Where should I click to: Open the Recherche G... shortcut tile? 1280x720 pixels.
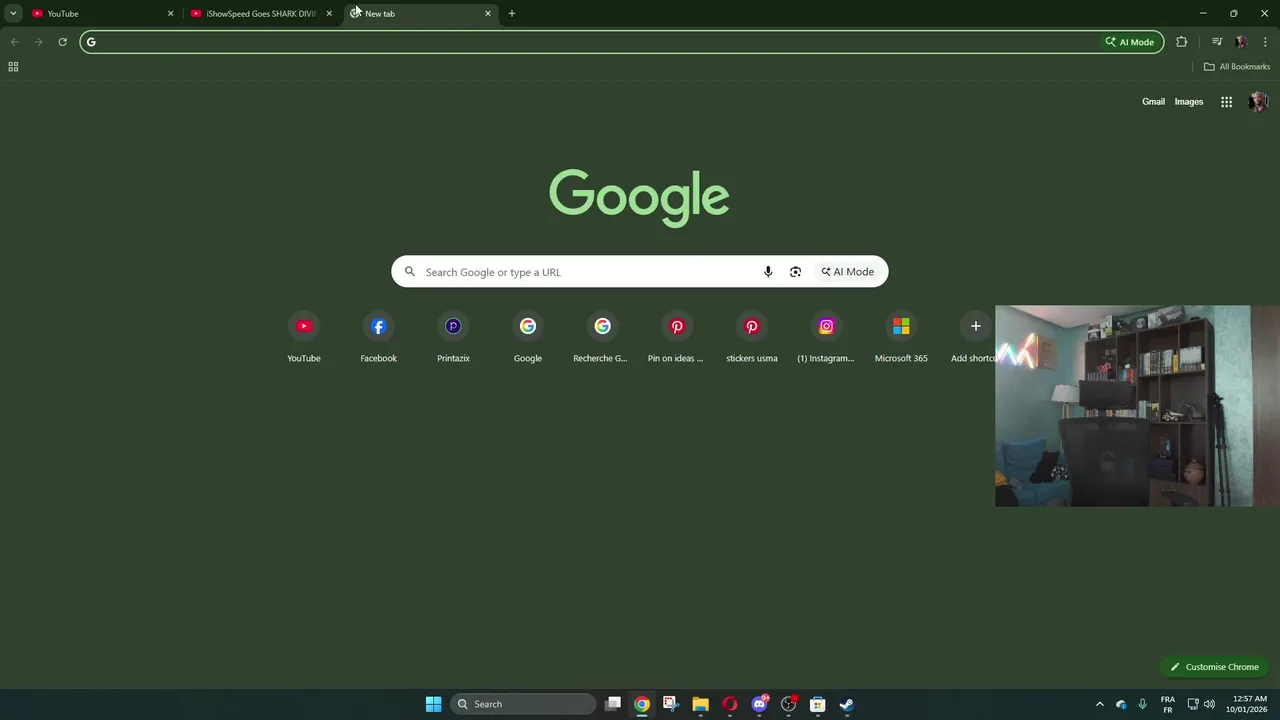pyautogui.click(x=602, y=337)
